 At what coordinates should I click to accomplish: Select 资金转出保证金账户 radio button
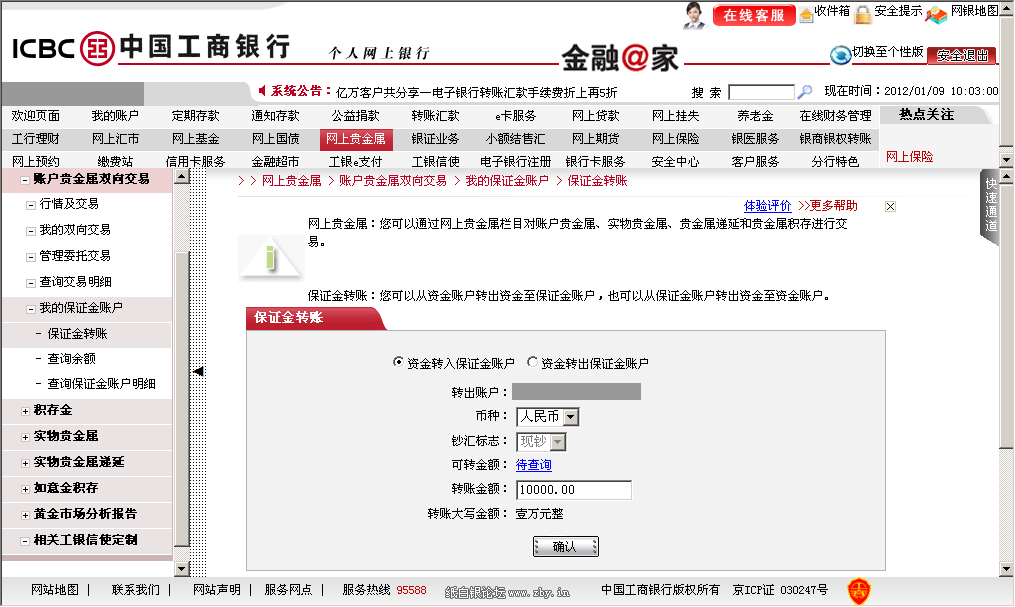[x=532, y=362]
